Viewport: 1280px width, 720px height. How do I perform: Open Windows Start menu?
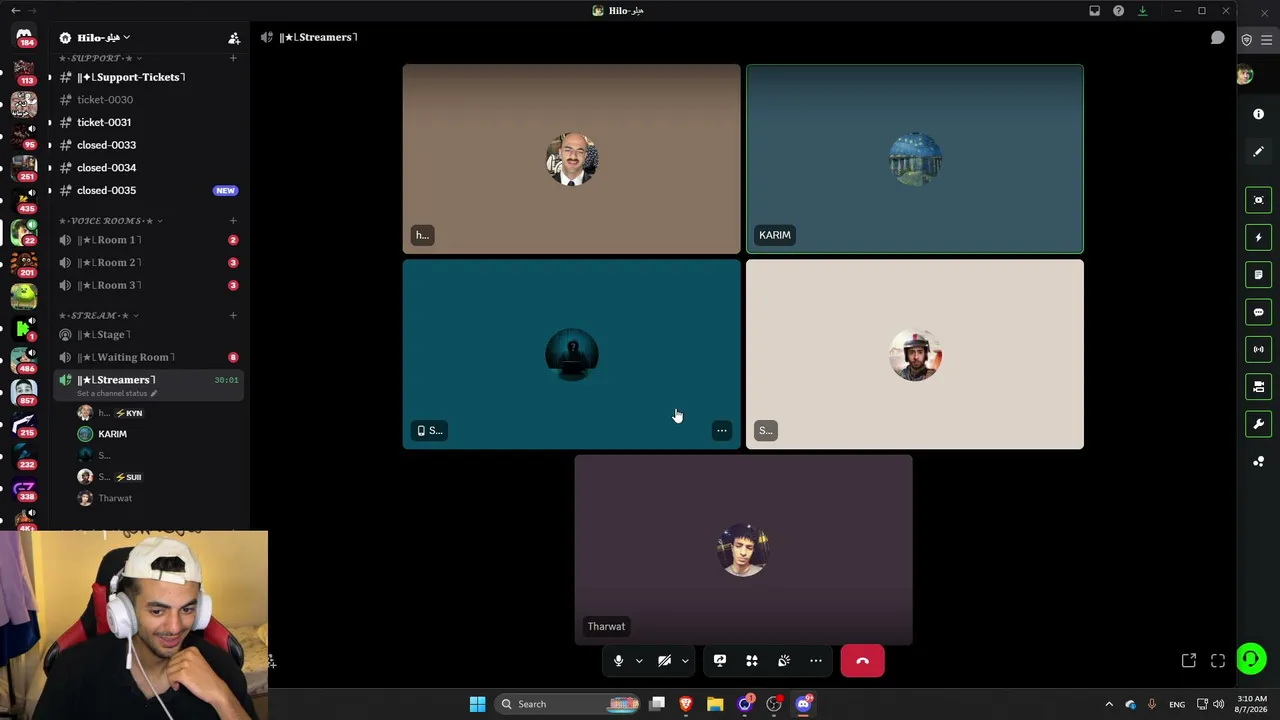(x=477, y=704)
